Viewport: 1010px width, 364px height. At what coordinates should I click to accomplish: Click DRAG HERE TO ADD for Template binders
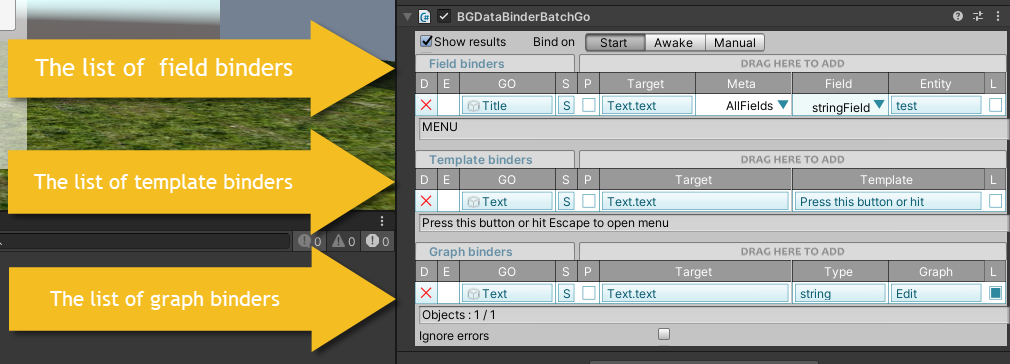792,159
